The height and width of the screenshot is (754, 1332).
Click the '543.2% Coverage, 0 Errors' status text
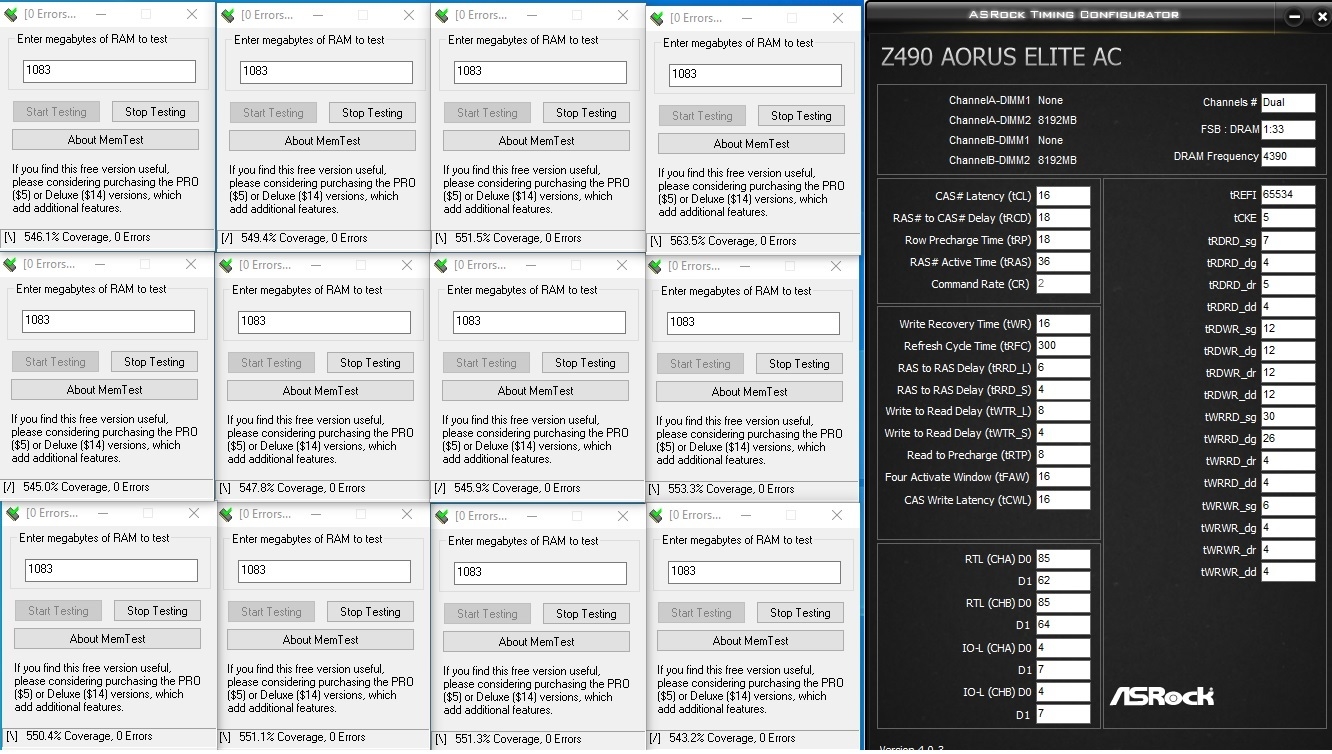pos(733,738)
